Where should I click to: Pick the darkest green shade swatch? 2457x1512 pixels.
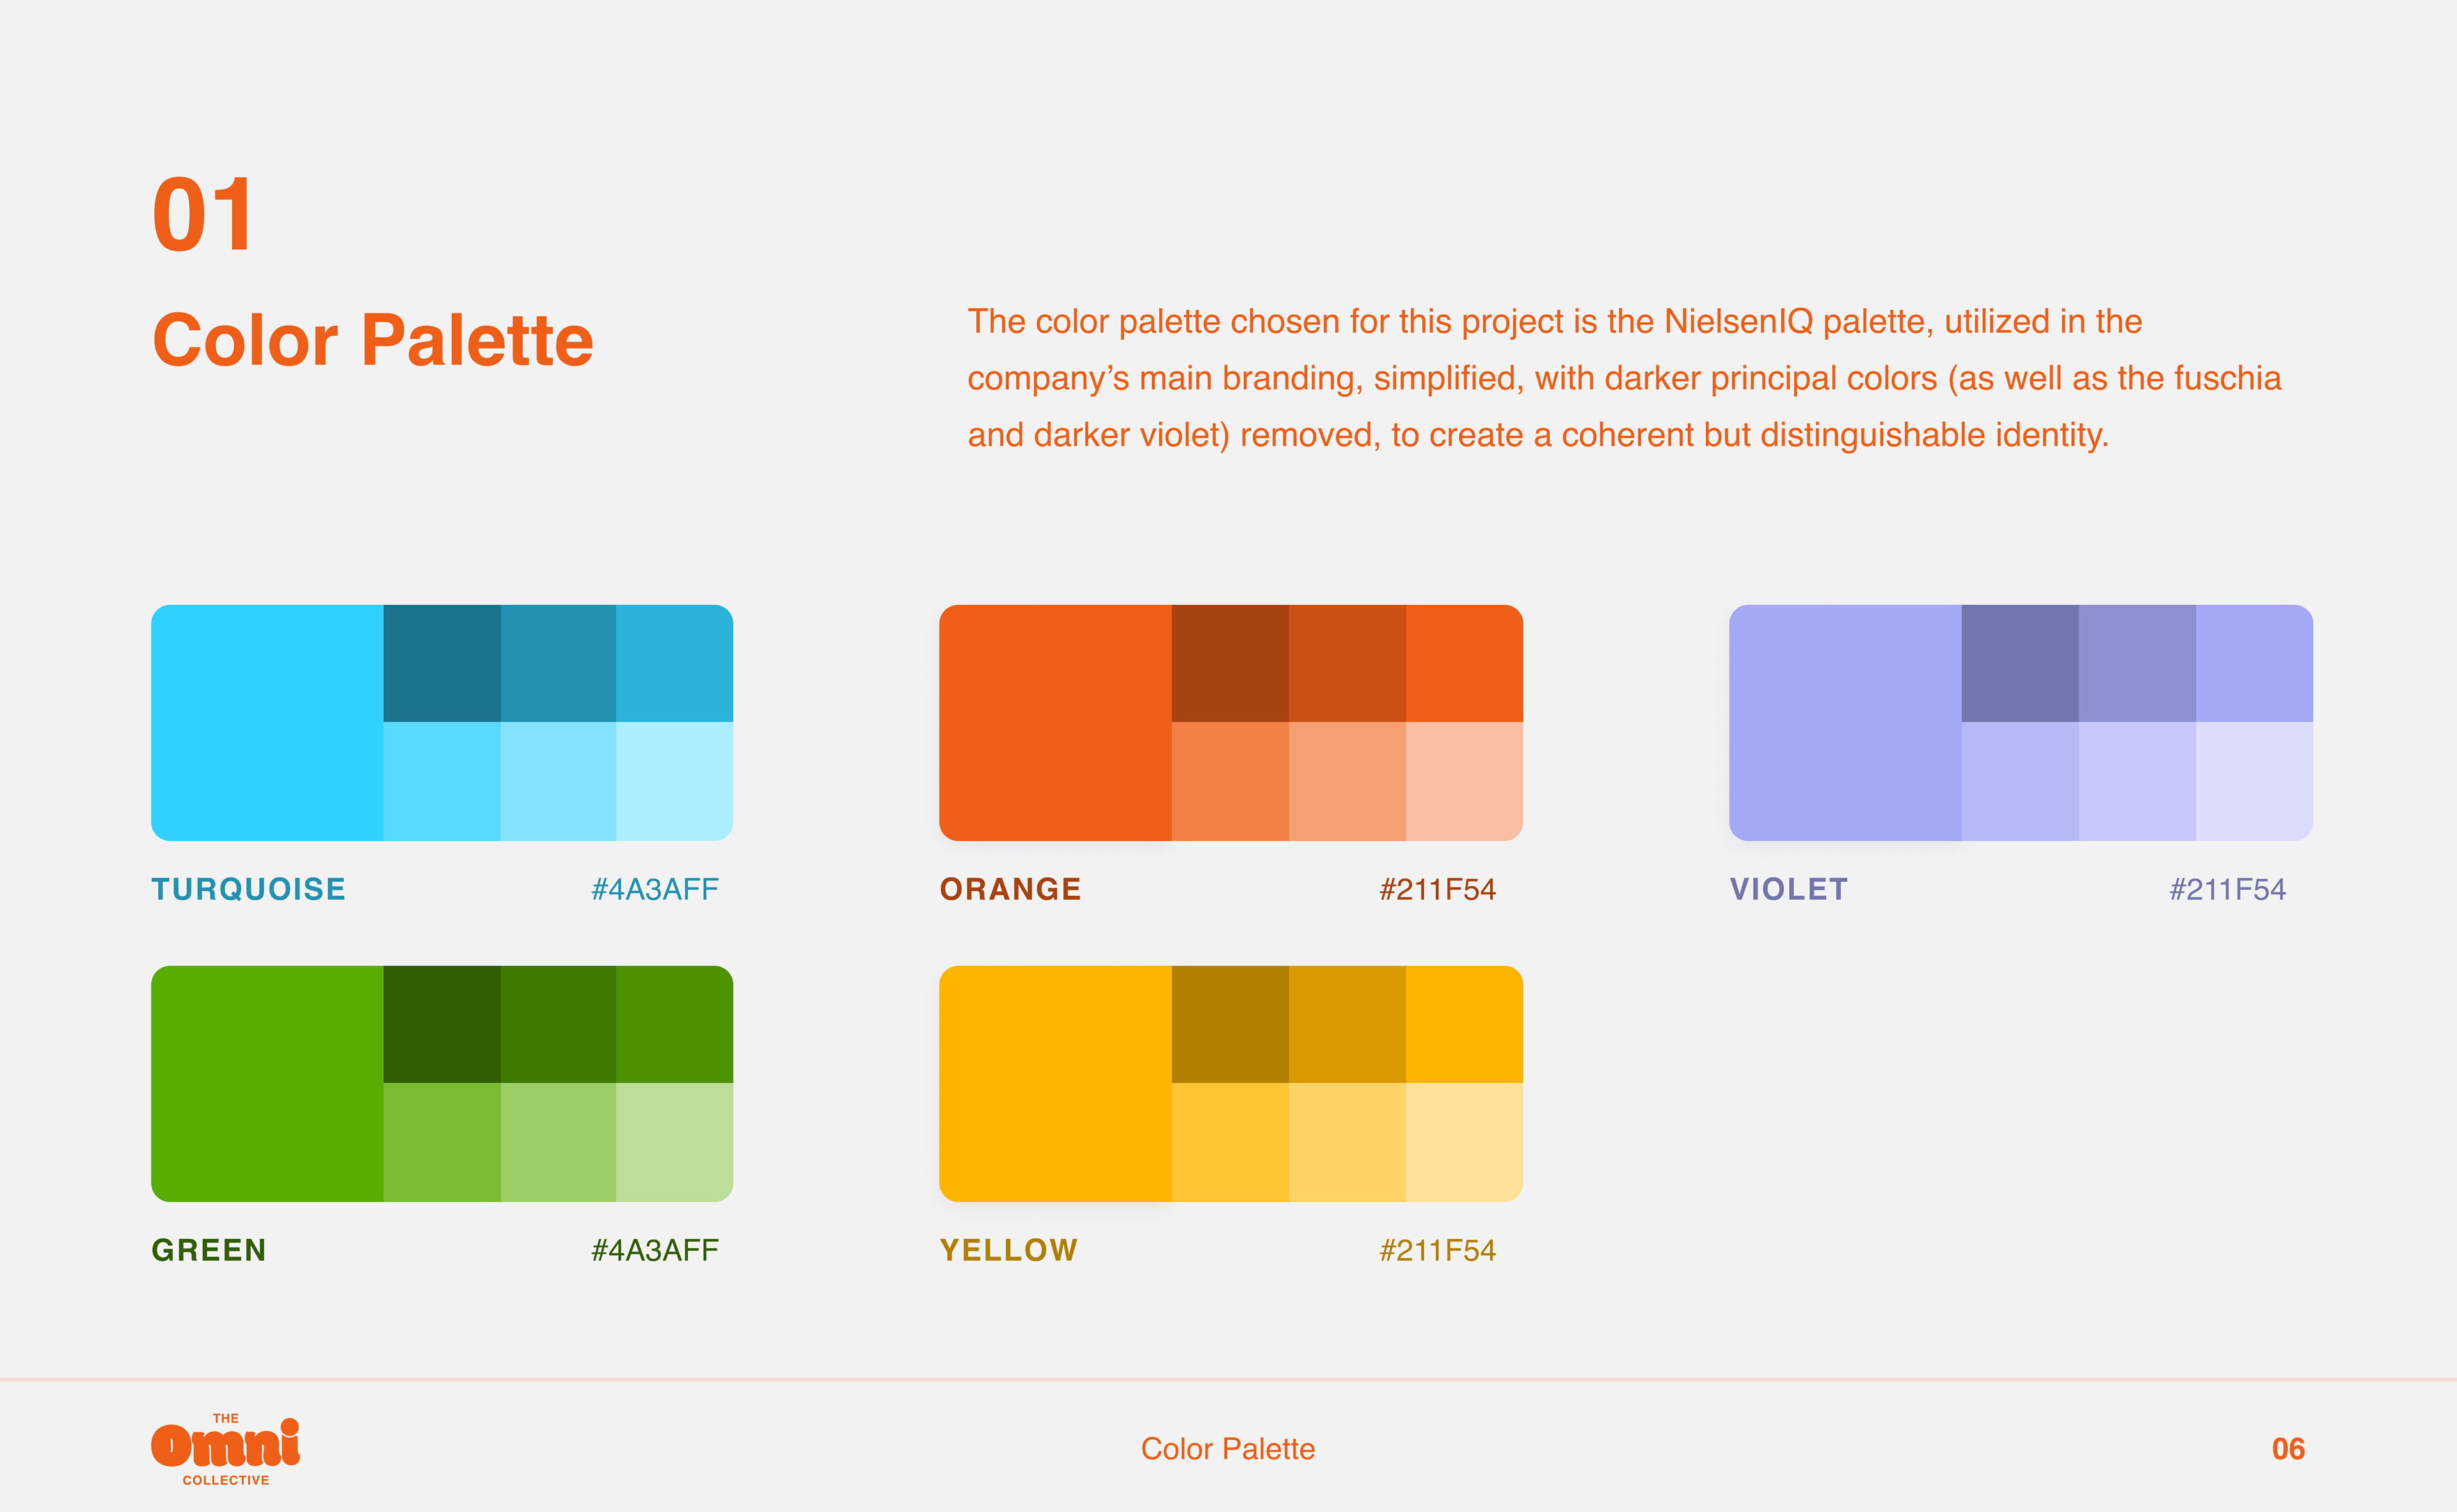point(441,1024)
